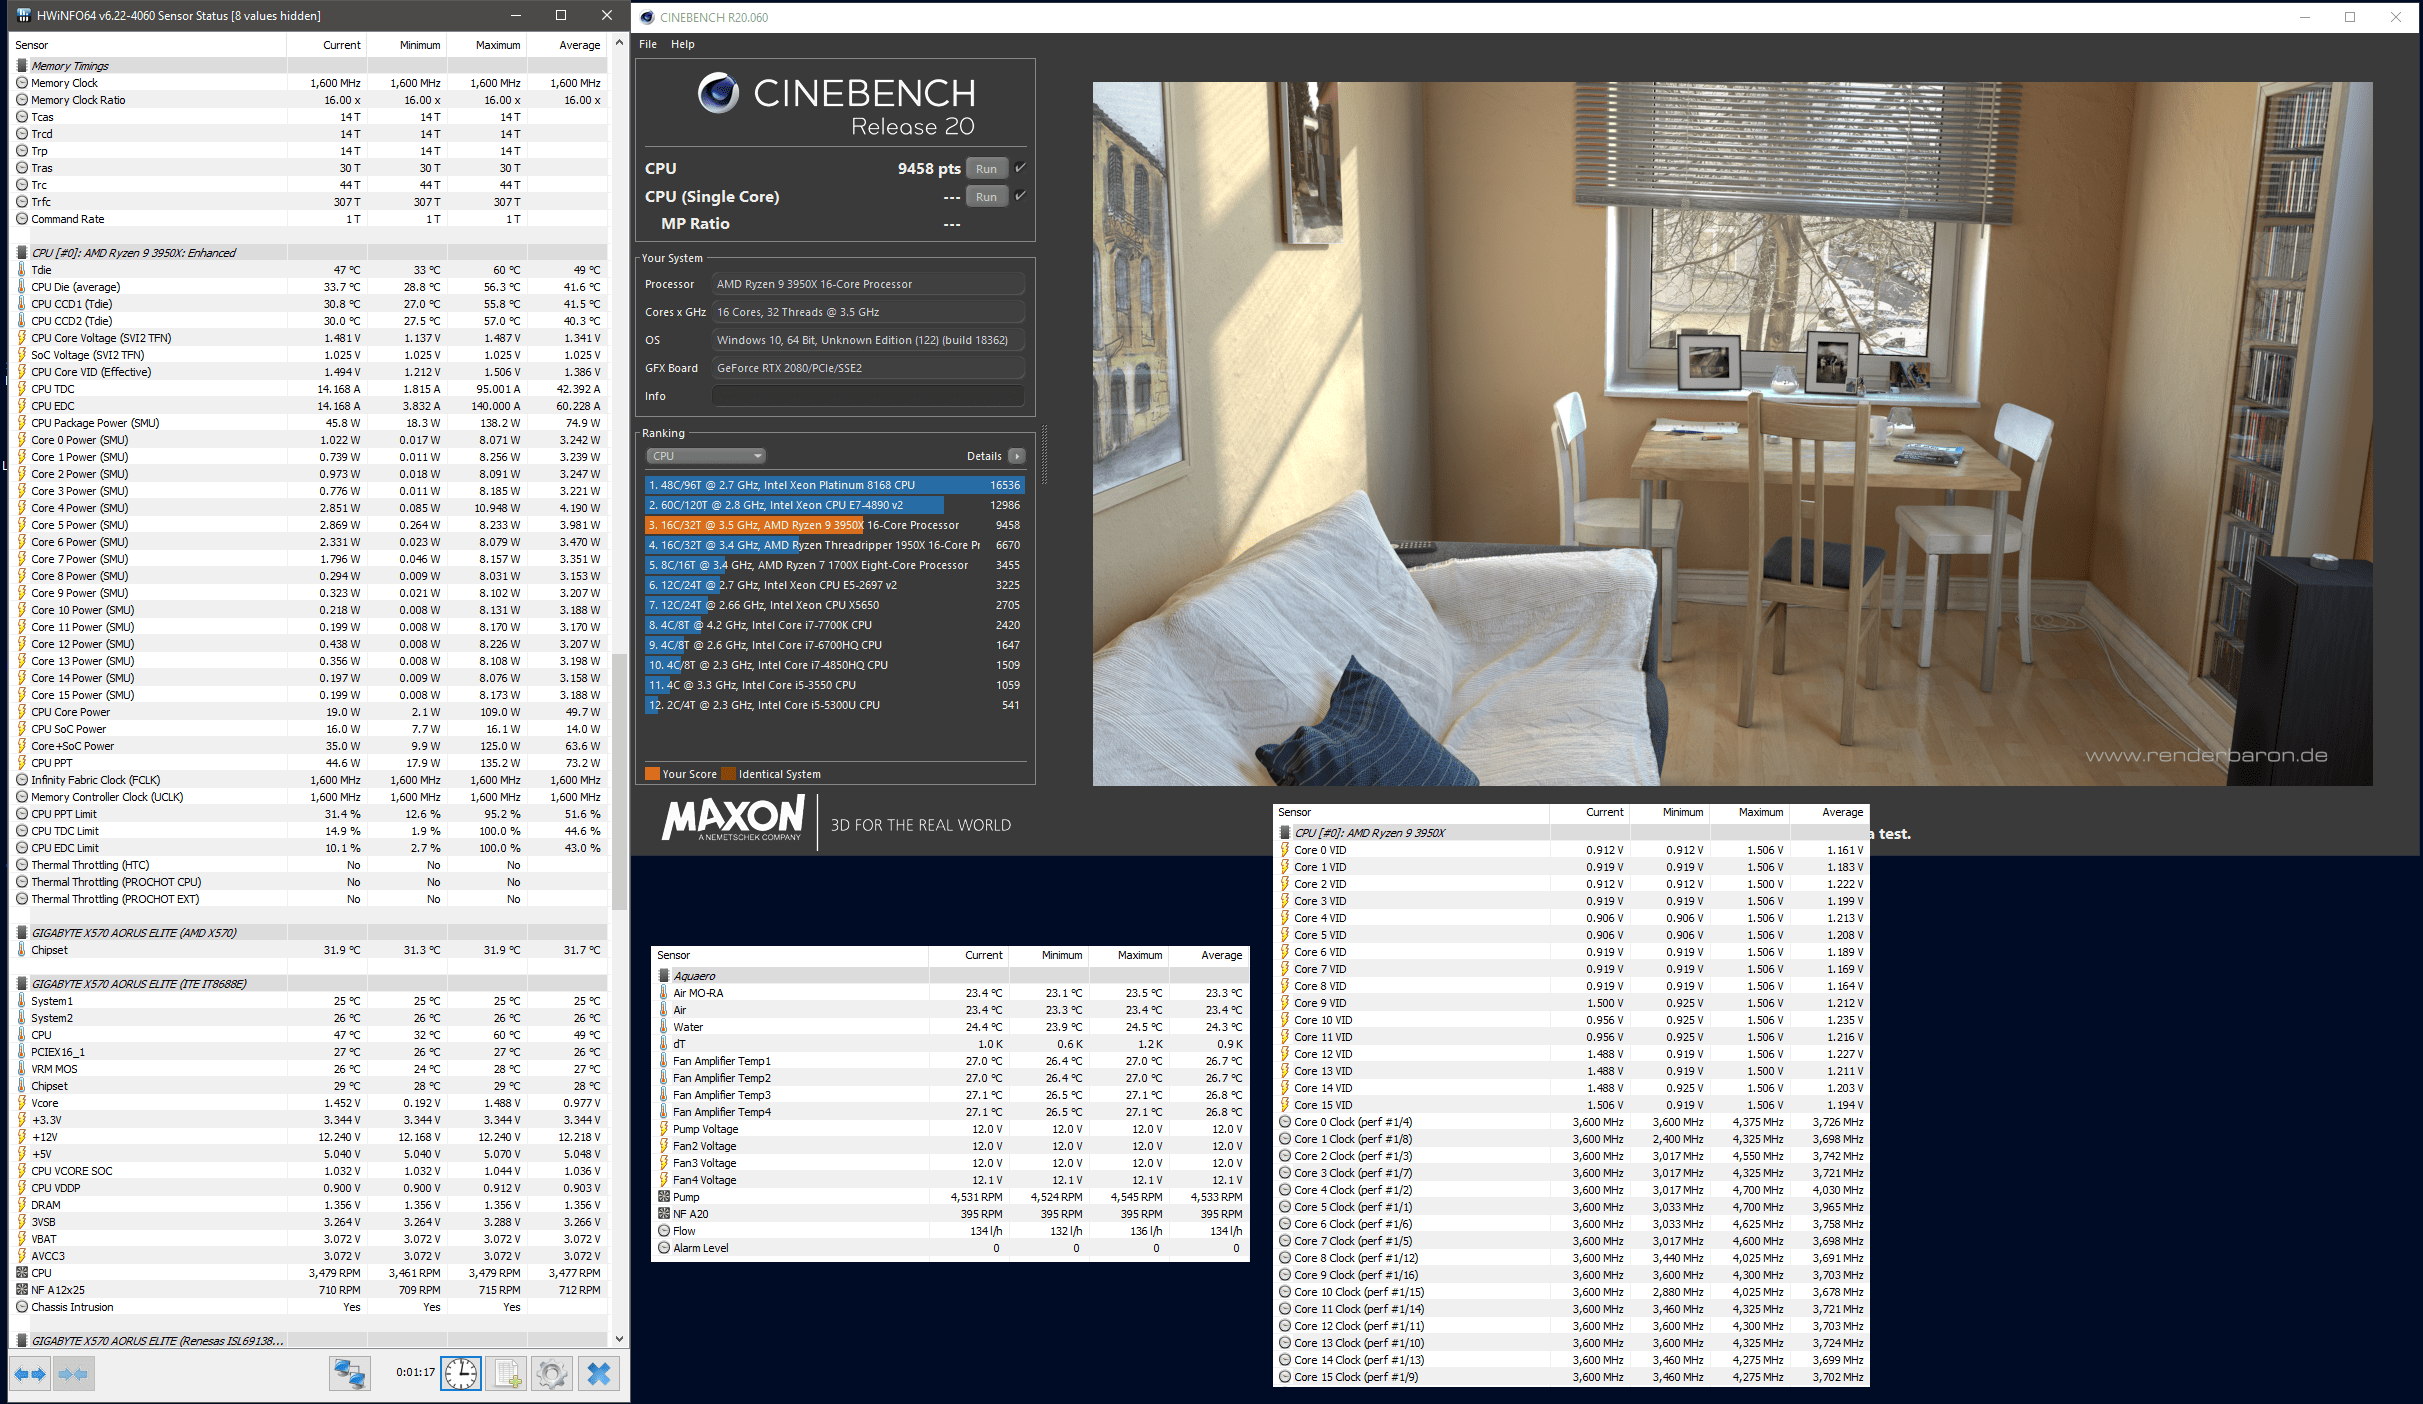Open Cinebench File menu
This screenshot has width=2423, height=1404.
coord(648,44)
